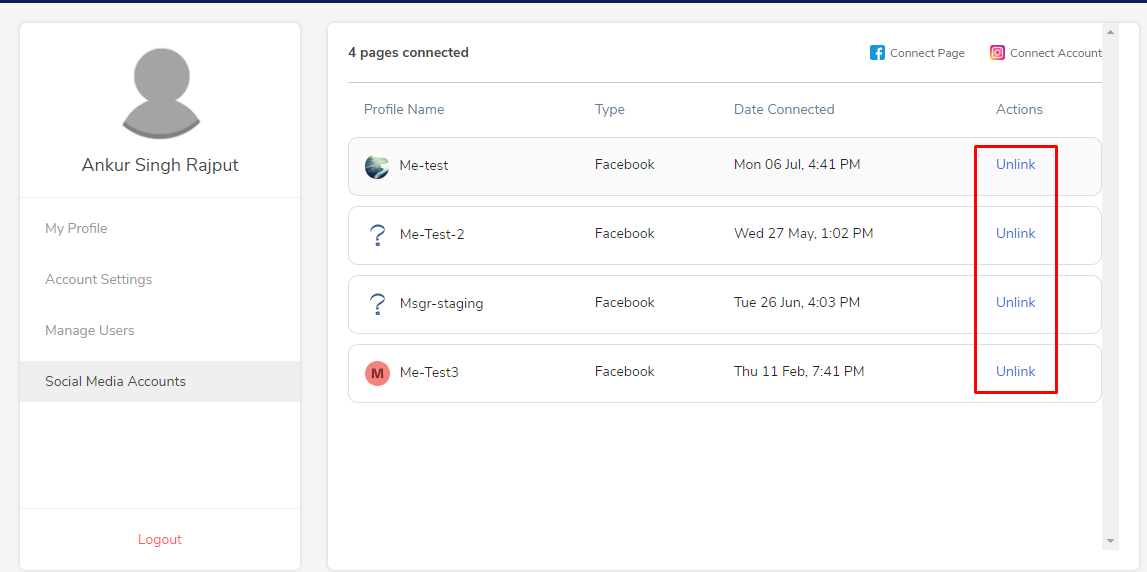Click the question mark icon for Msgr-staging
The image size is (1147, 572).
(x=377, y=304)
